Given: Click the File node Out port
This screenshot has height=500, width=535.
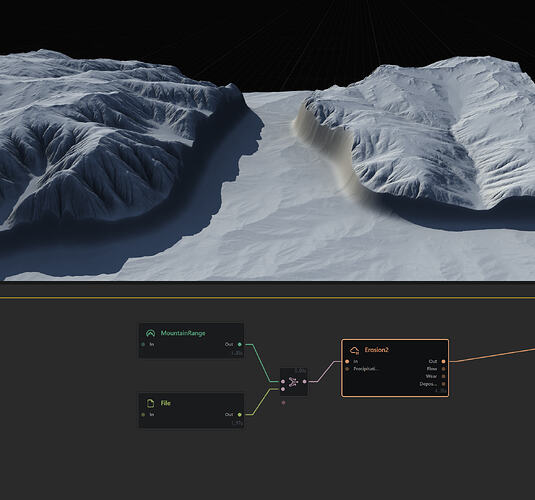Looking at the screenshot, I should (x=240, y=414).
